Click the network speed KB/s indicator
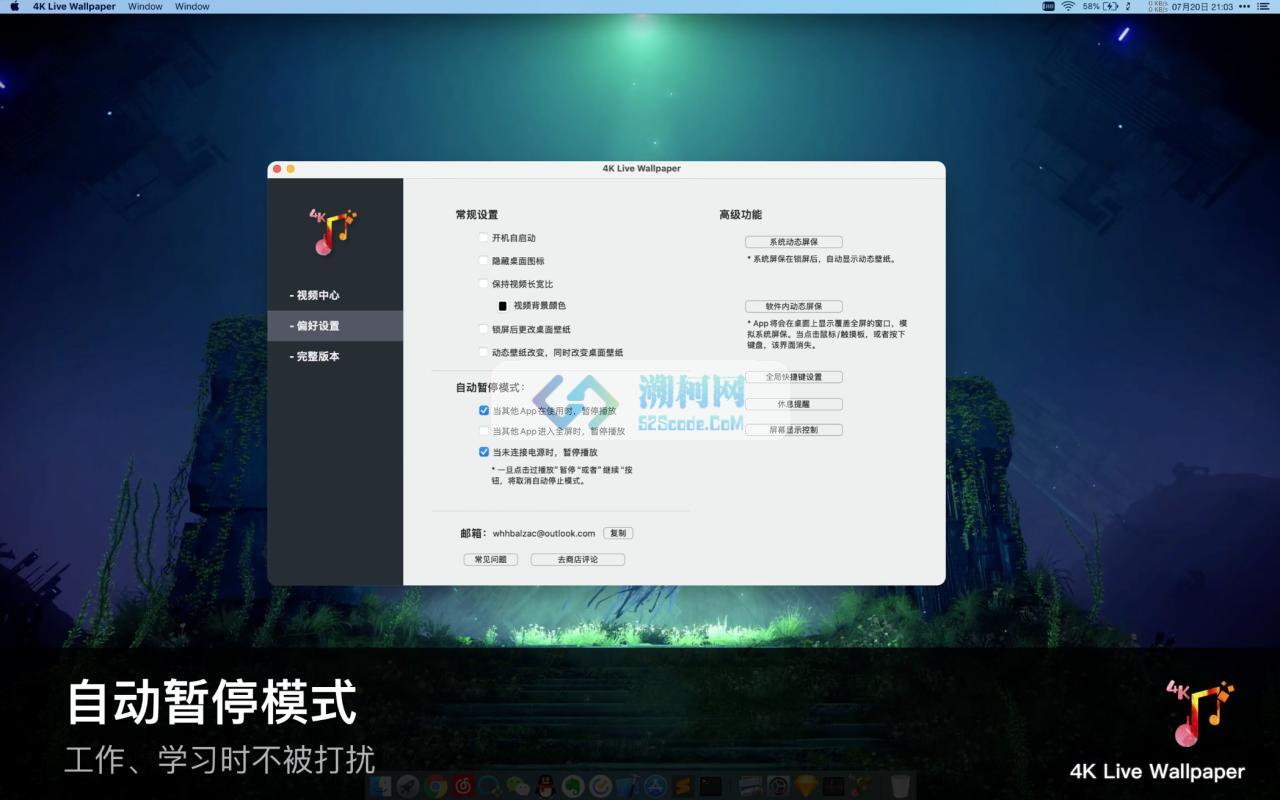 click(1158, 6)
